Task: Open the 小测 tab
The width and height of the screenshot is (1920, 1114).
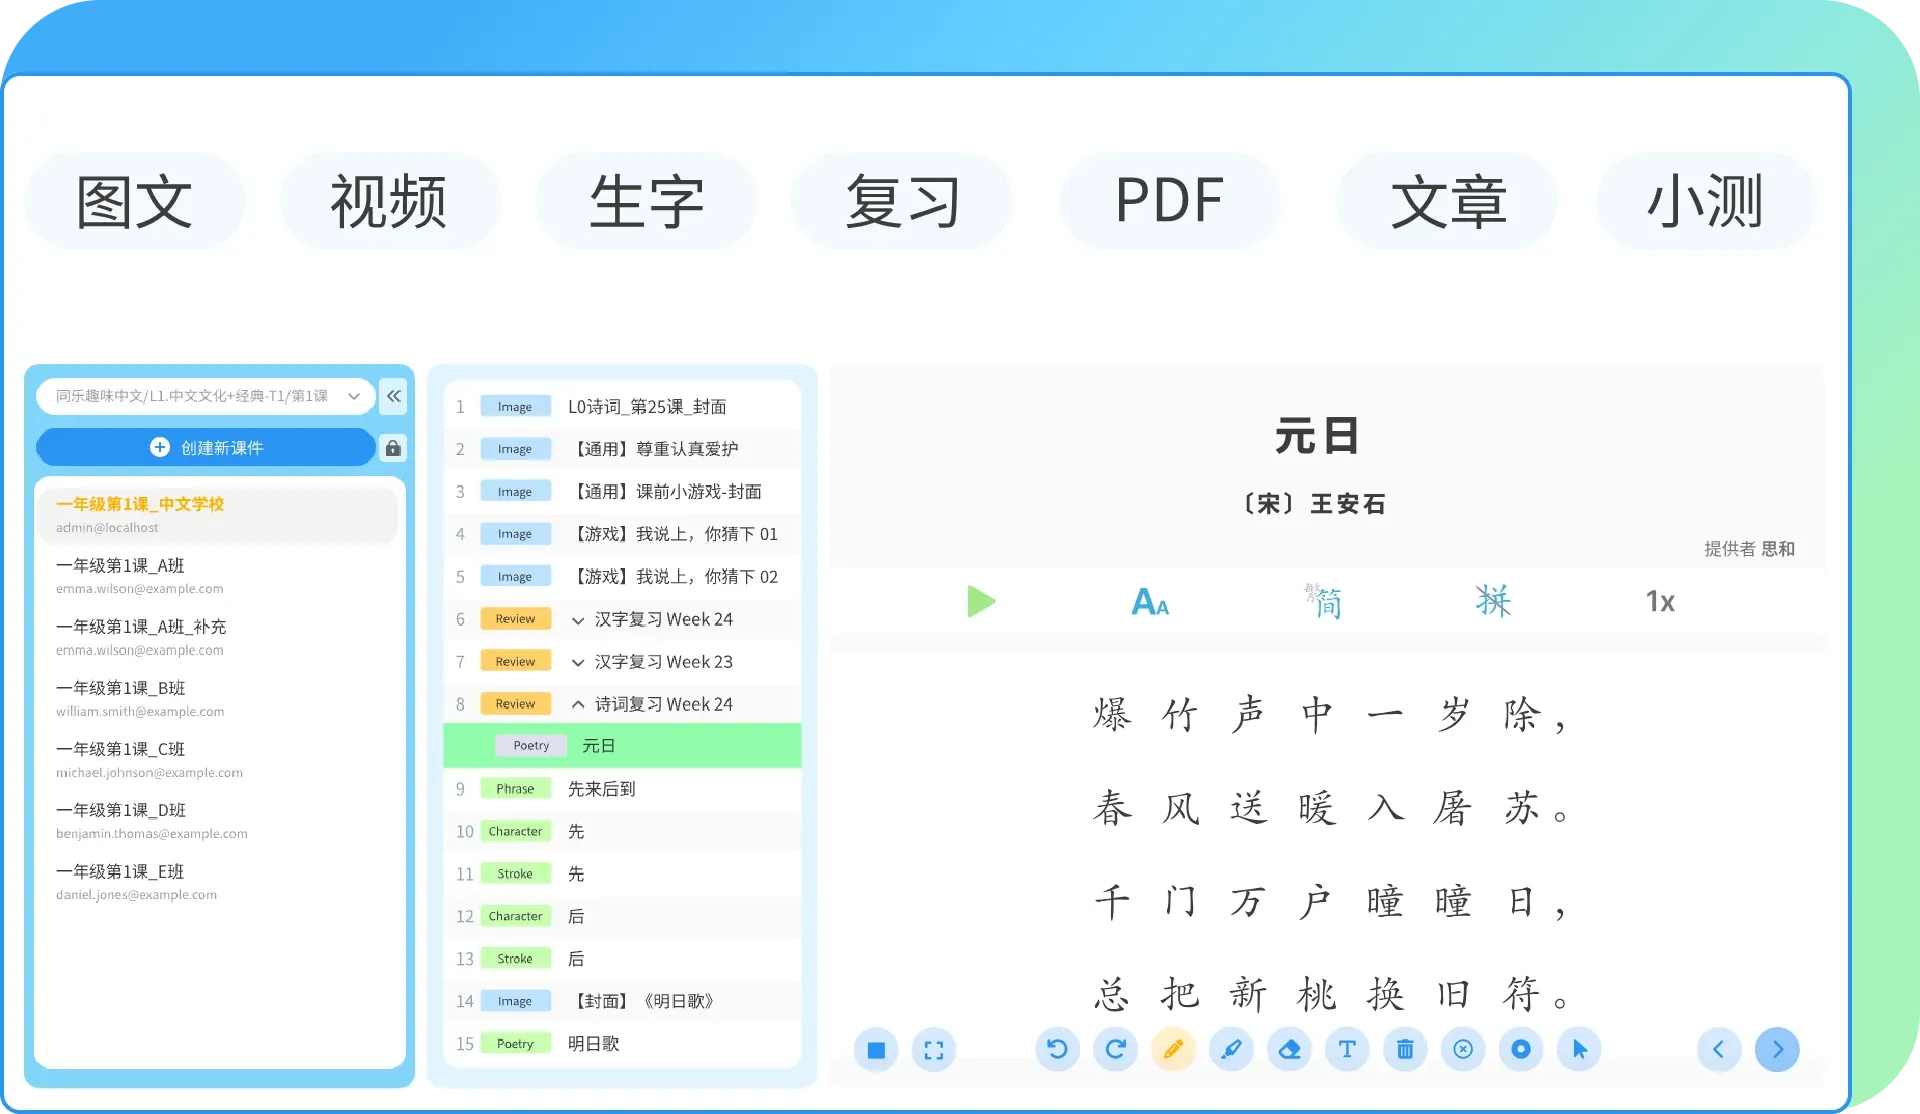Action: pyautogui.click(x=1706, y=201)
